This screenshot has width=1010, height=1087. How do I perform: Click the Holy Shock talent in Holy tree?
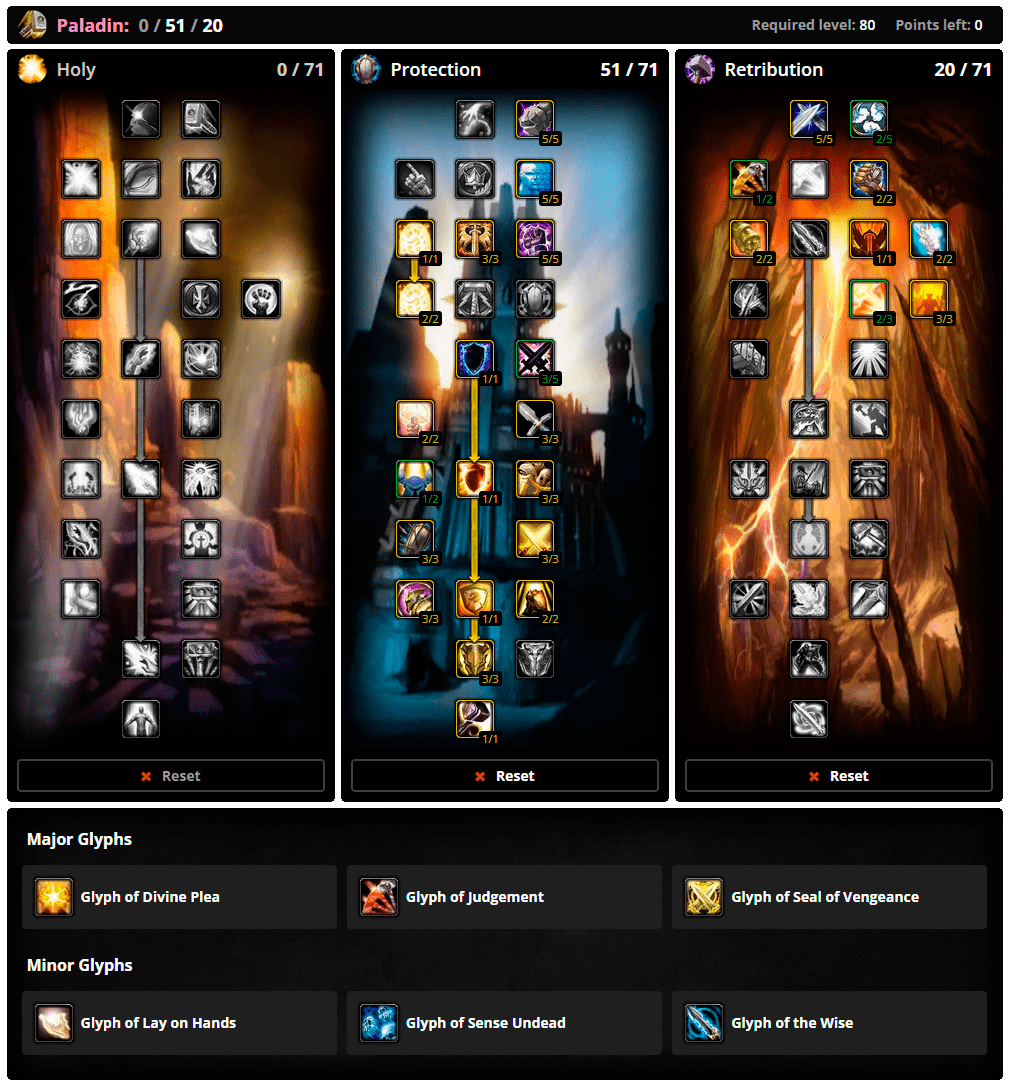click(141, 479)
